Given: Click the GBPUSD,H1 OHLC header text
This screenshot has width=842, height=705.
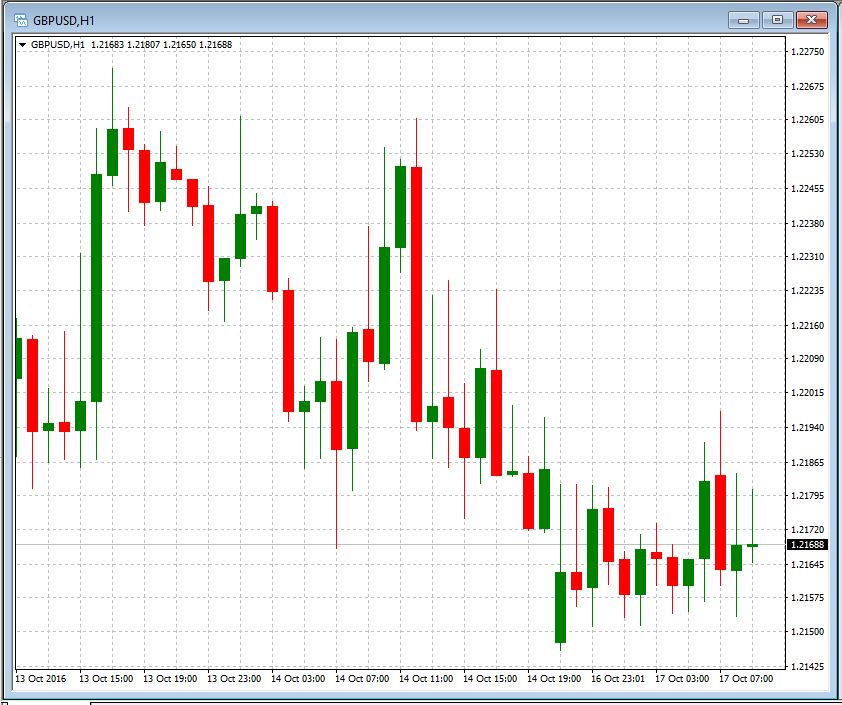Looking at the screenshot, I should tap(132, 45).
